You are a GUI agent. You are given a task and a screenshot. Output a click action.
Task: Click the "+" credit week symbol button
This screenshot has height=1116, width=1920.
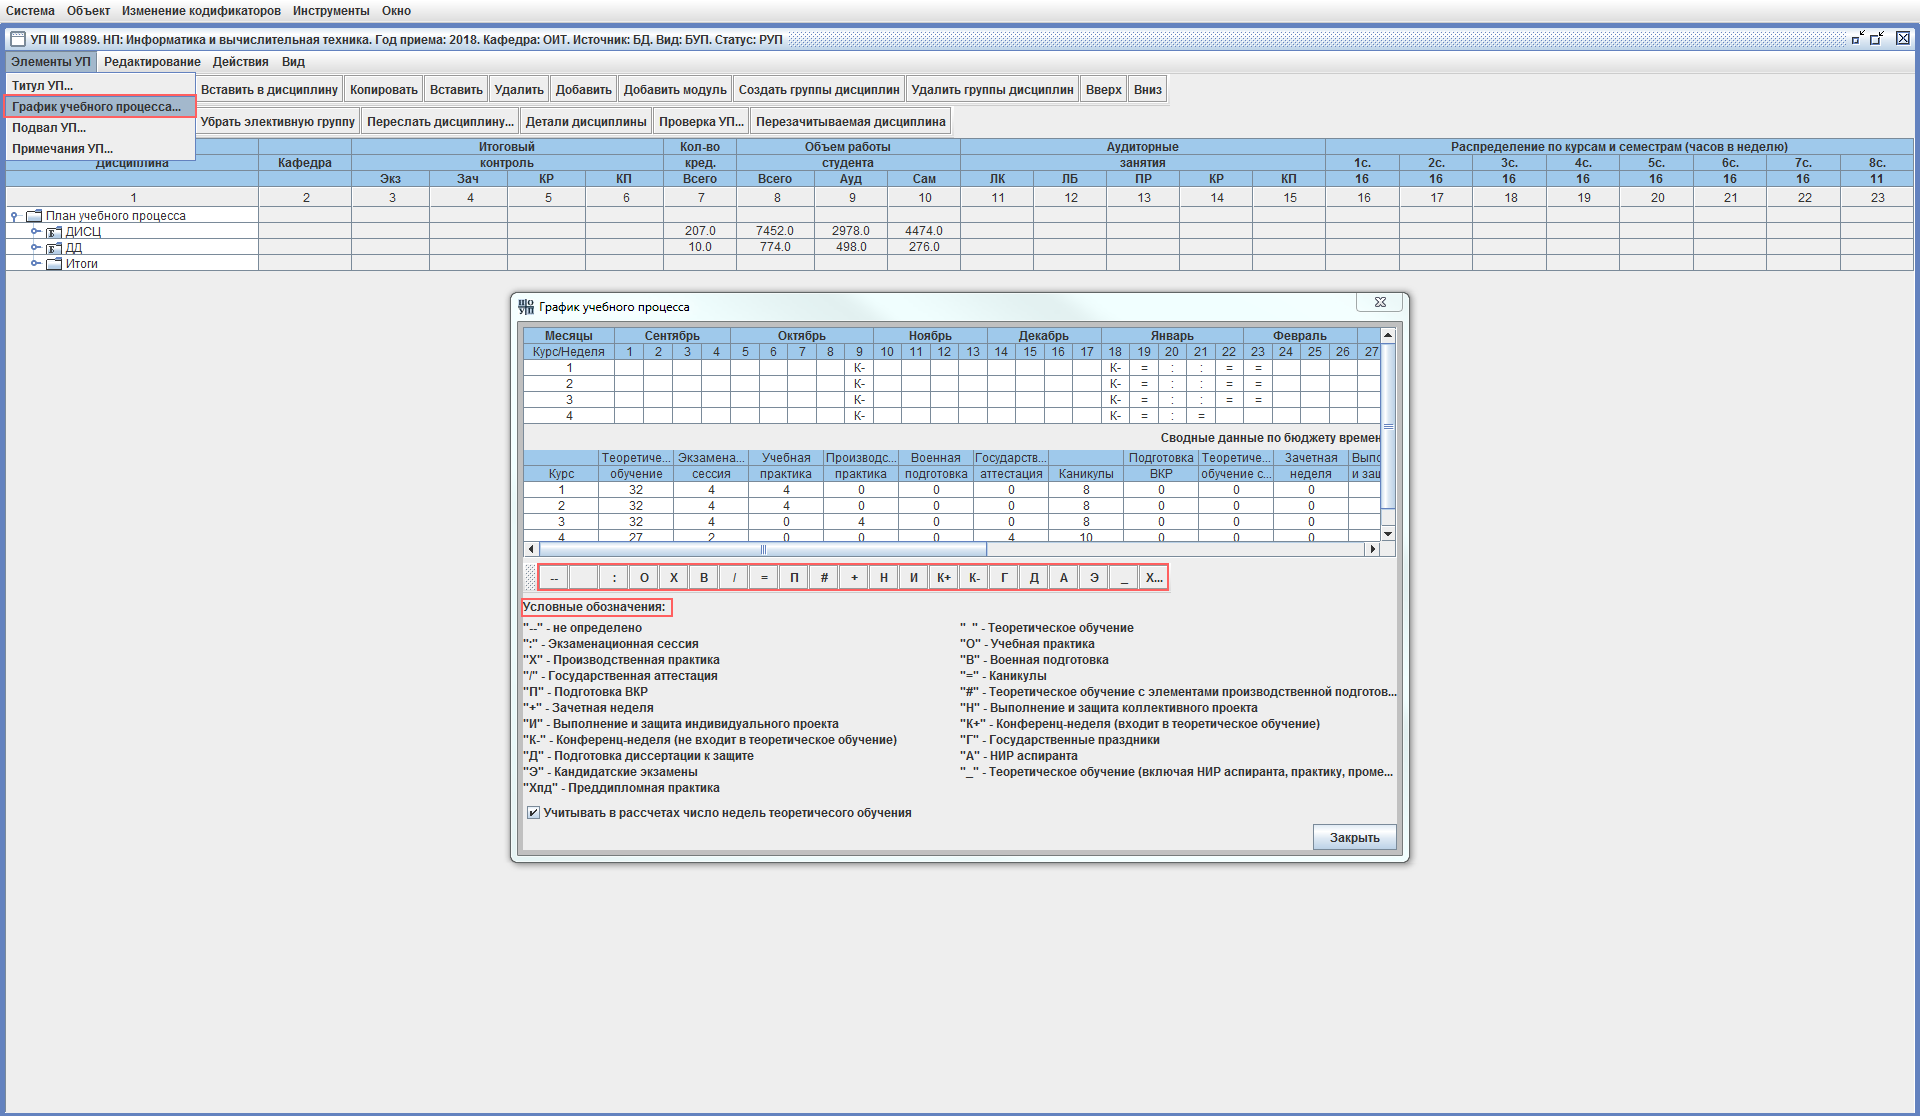(854, 578)
